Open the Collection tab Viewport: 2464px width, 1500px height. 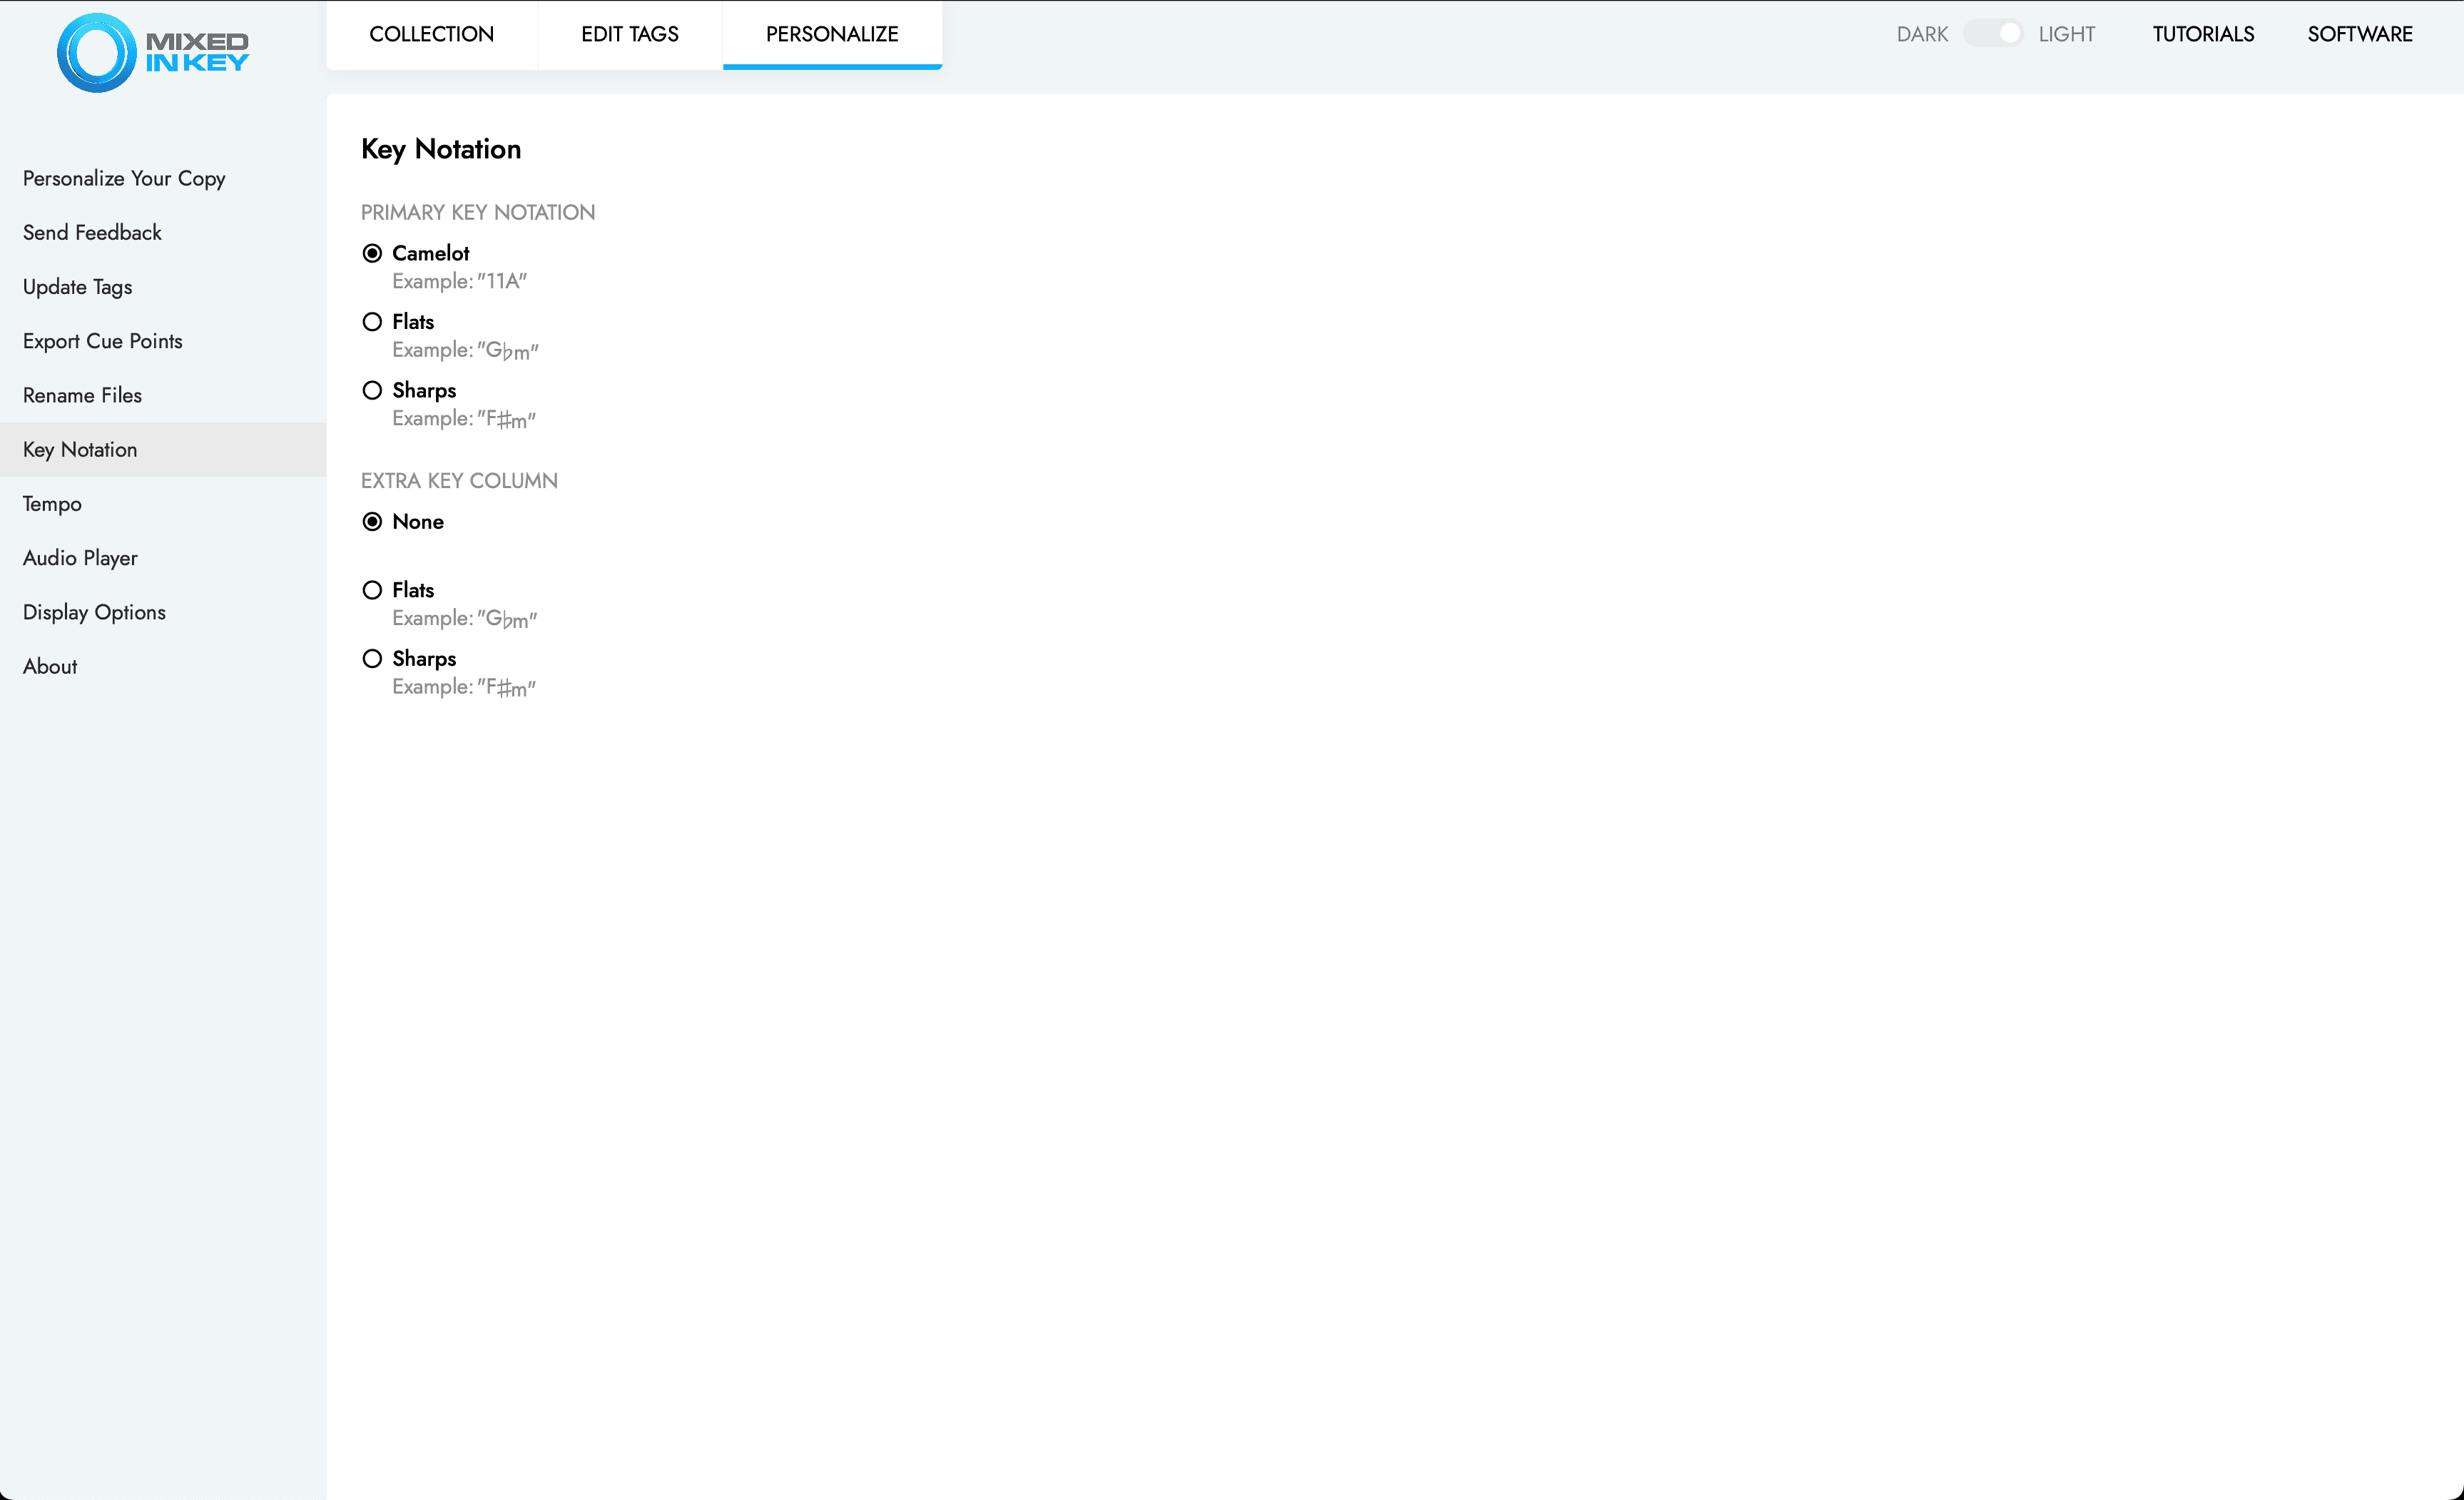[x=431, y=34]
